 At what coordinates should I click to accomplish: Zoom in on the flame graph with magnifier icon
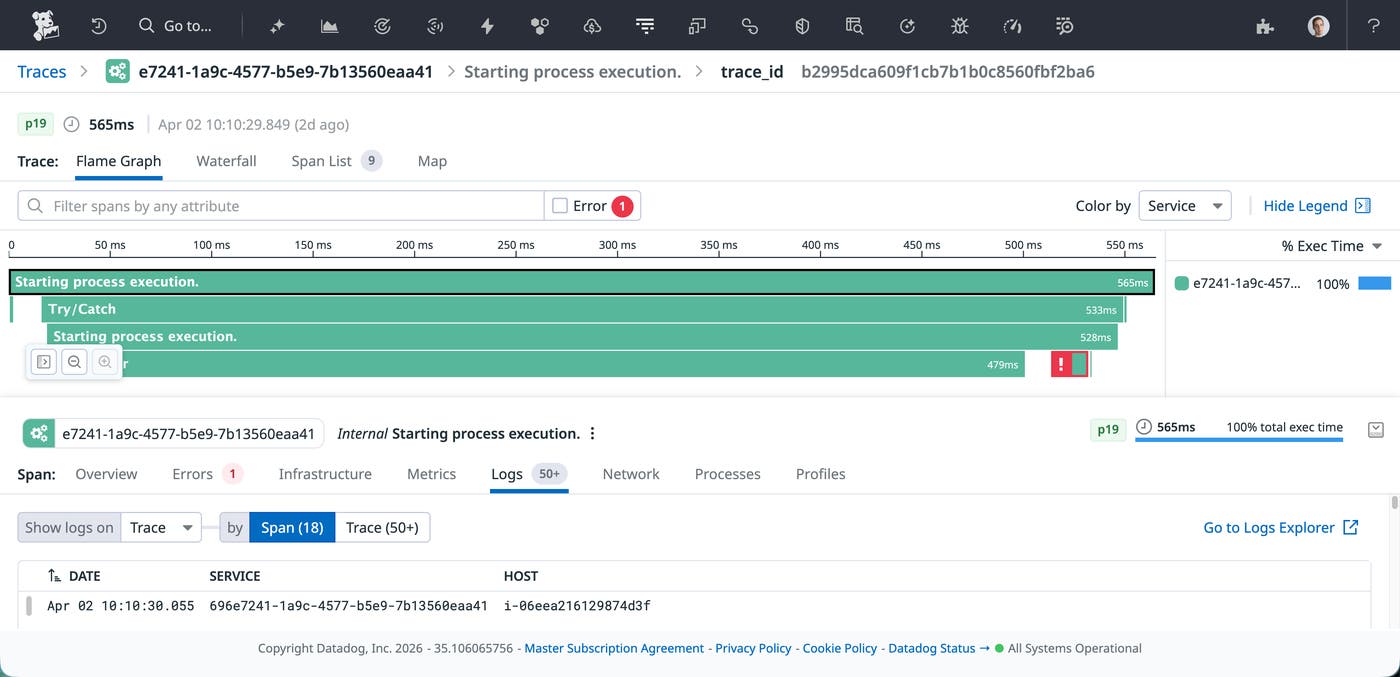(x=105, y=362)
